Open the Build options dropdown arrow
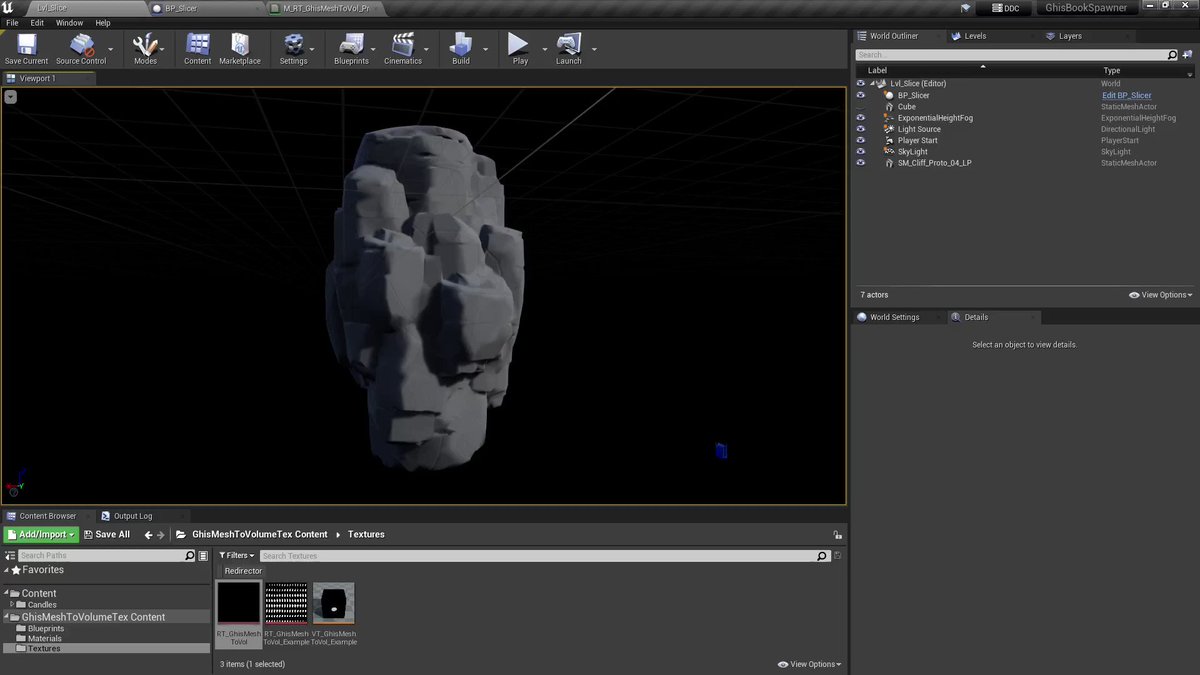 click(x=486, y=48)
